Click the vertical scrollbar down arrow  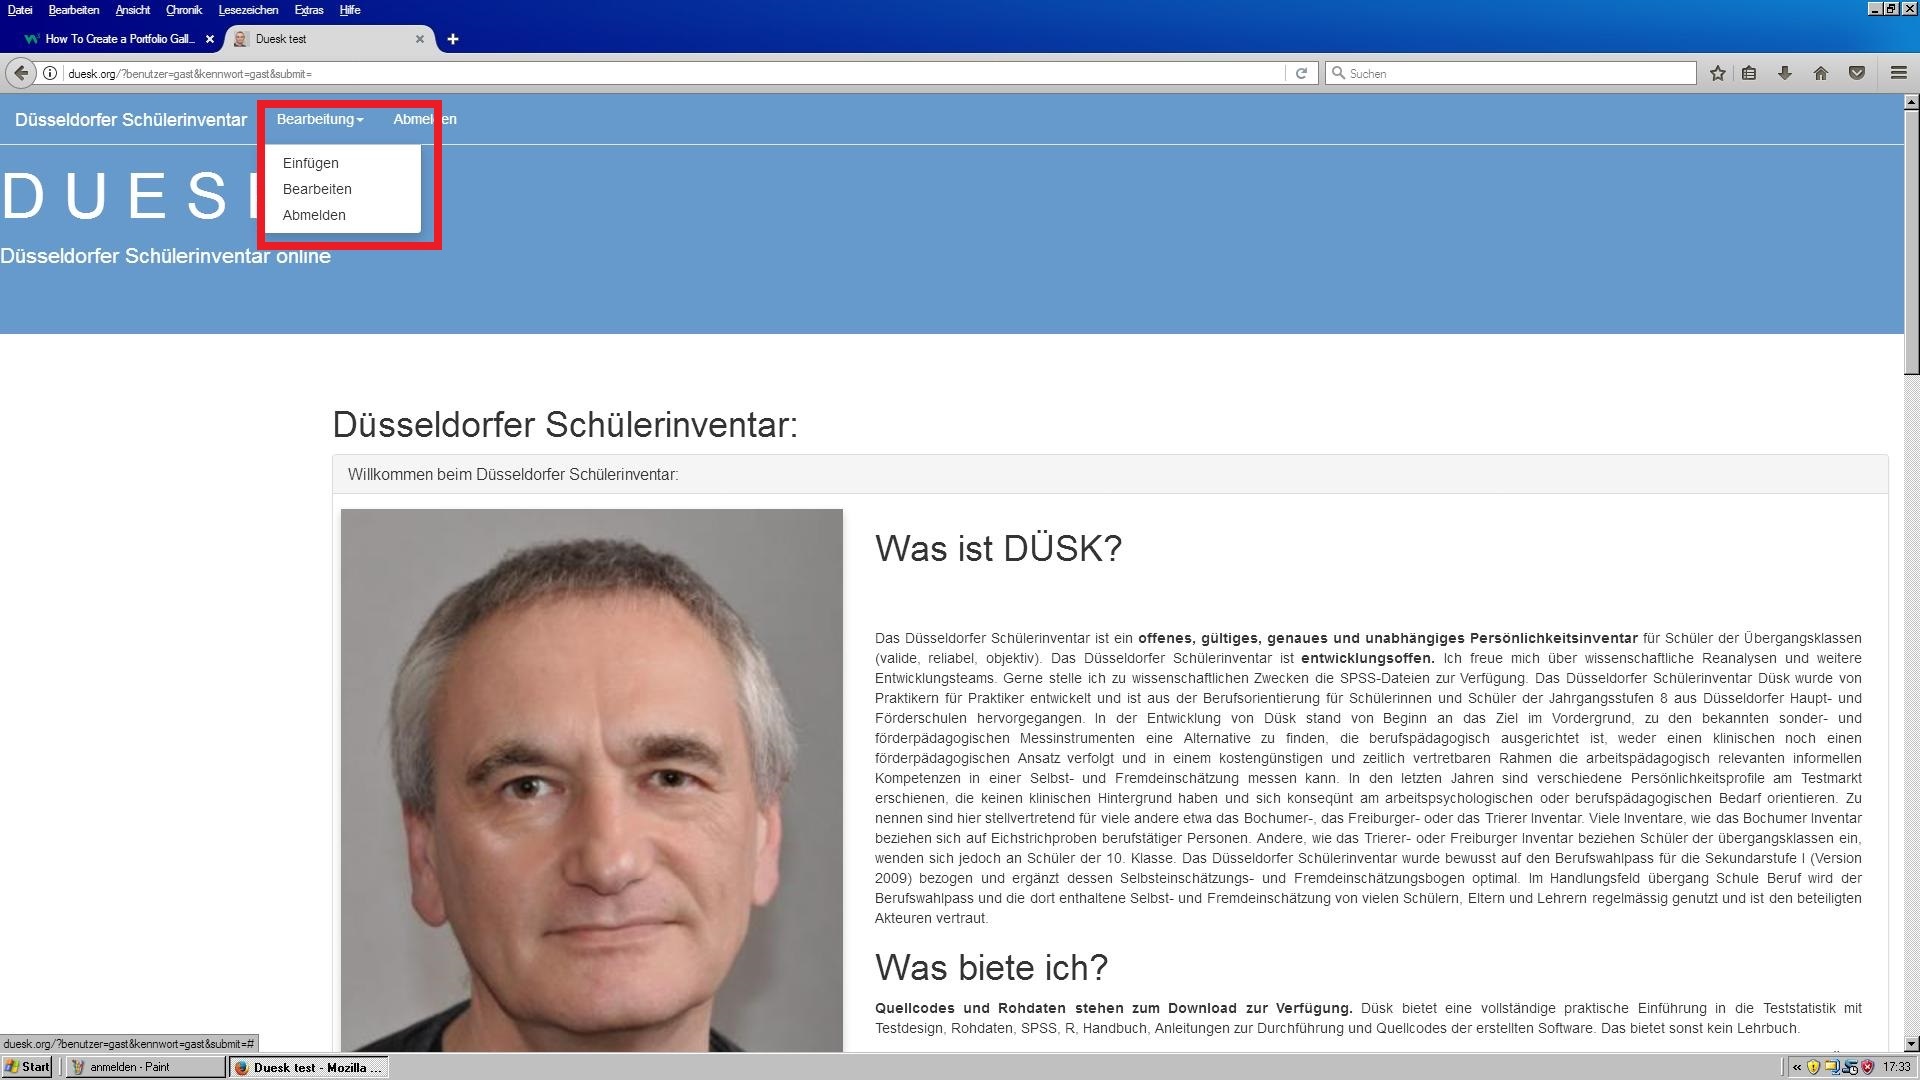click(x=1911, y=1044)
